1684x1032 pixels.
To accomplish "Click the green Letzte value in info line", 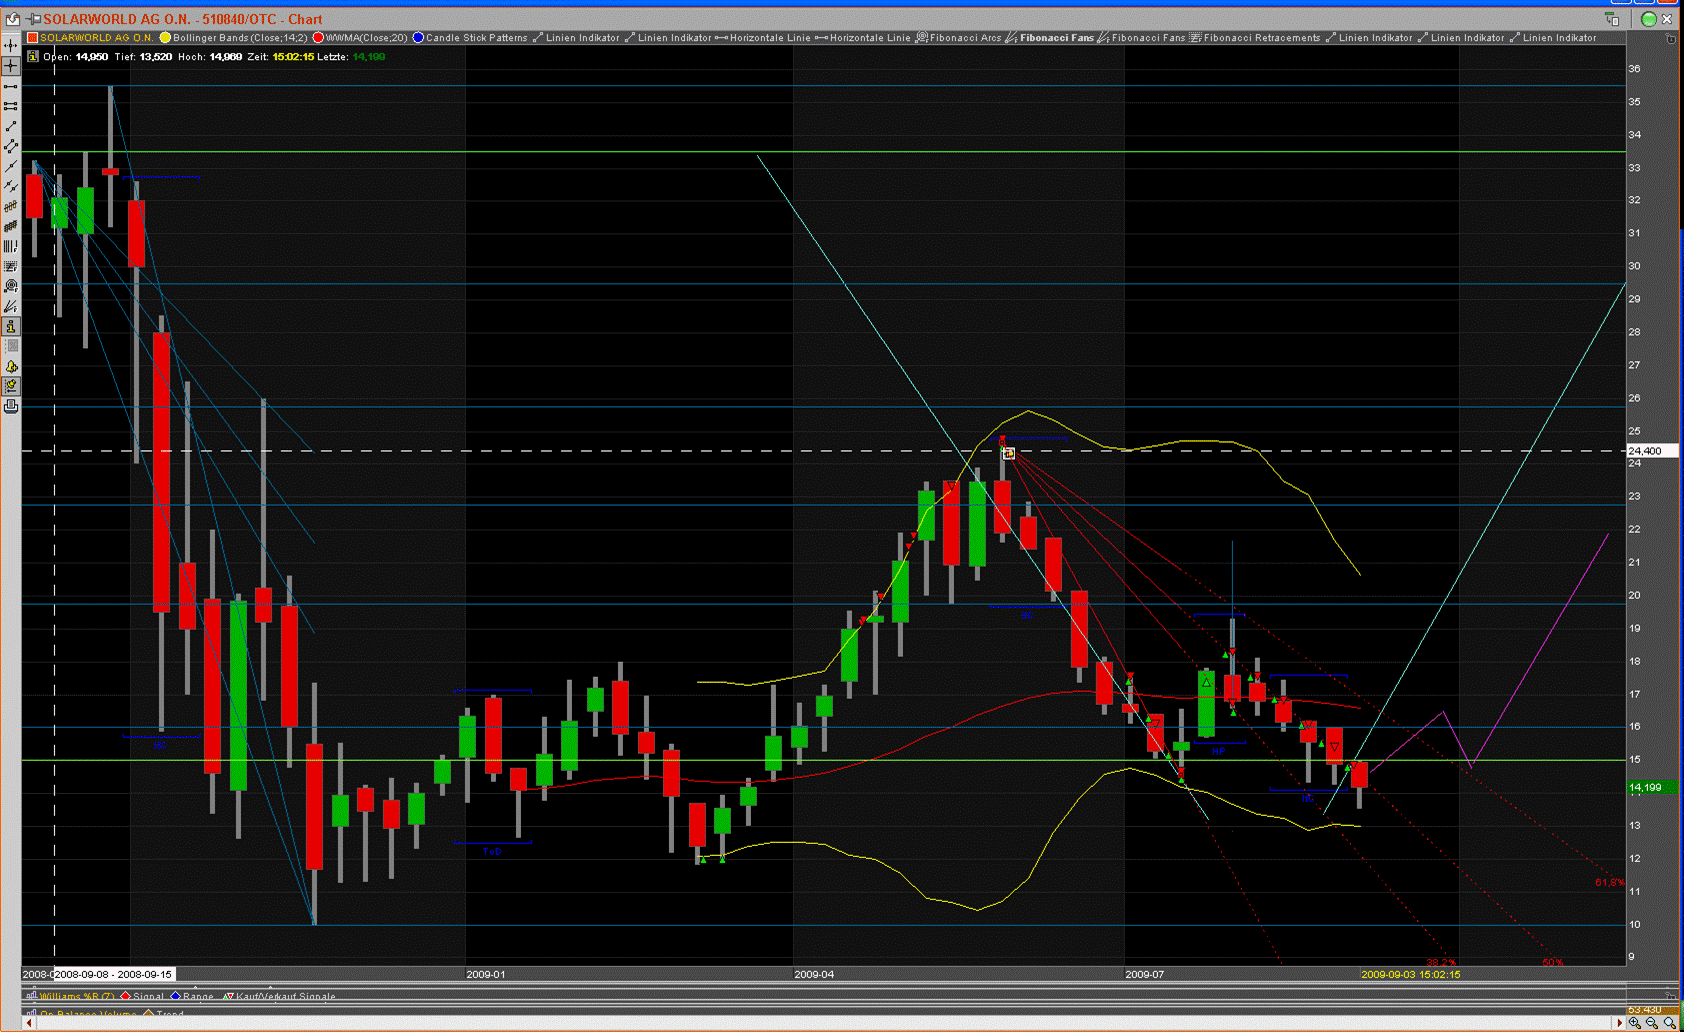I will tap(369, 57).
